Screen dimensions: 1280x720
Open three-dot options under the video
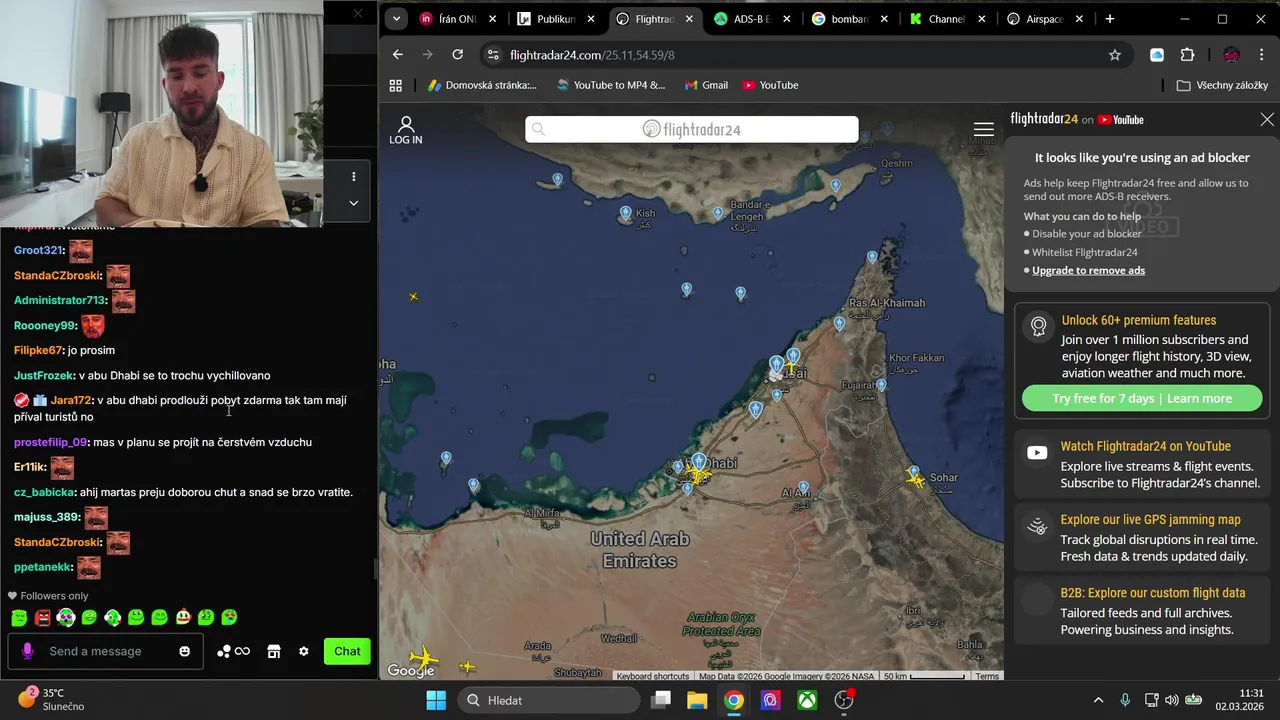353,176
